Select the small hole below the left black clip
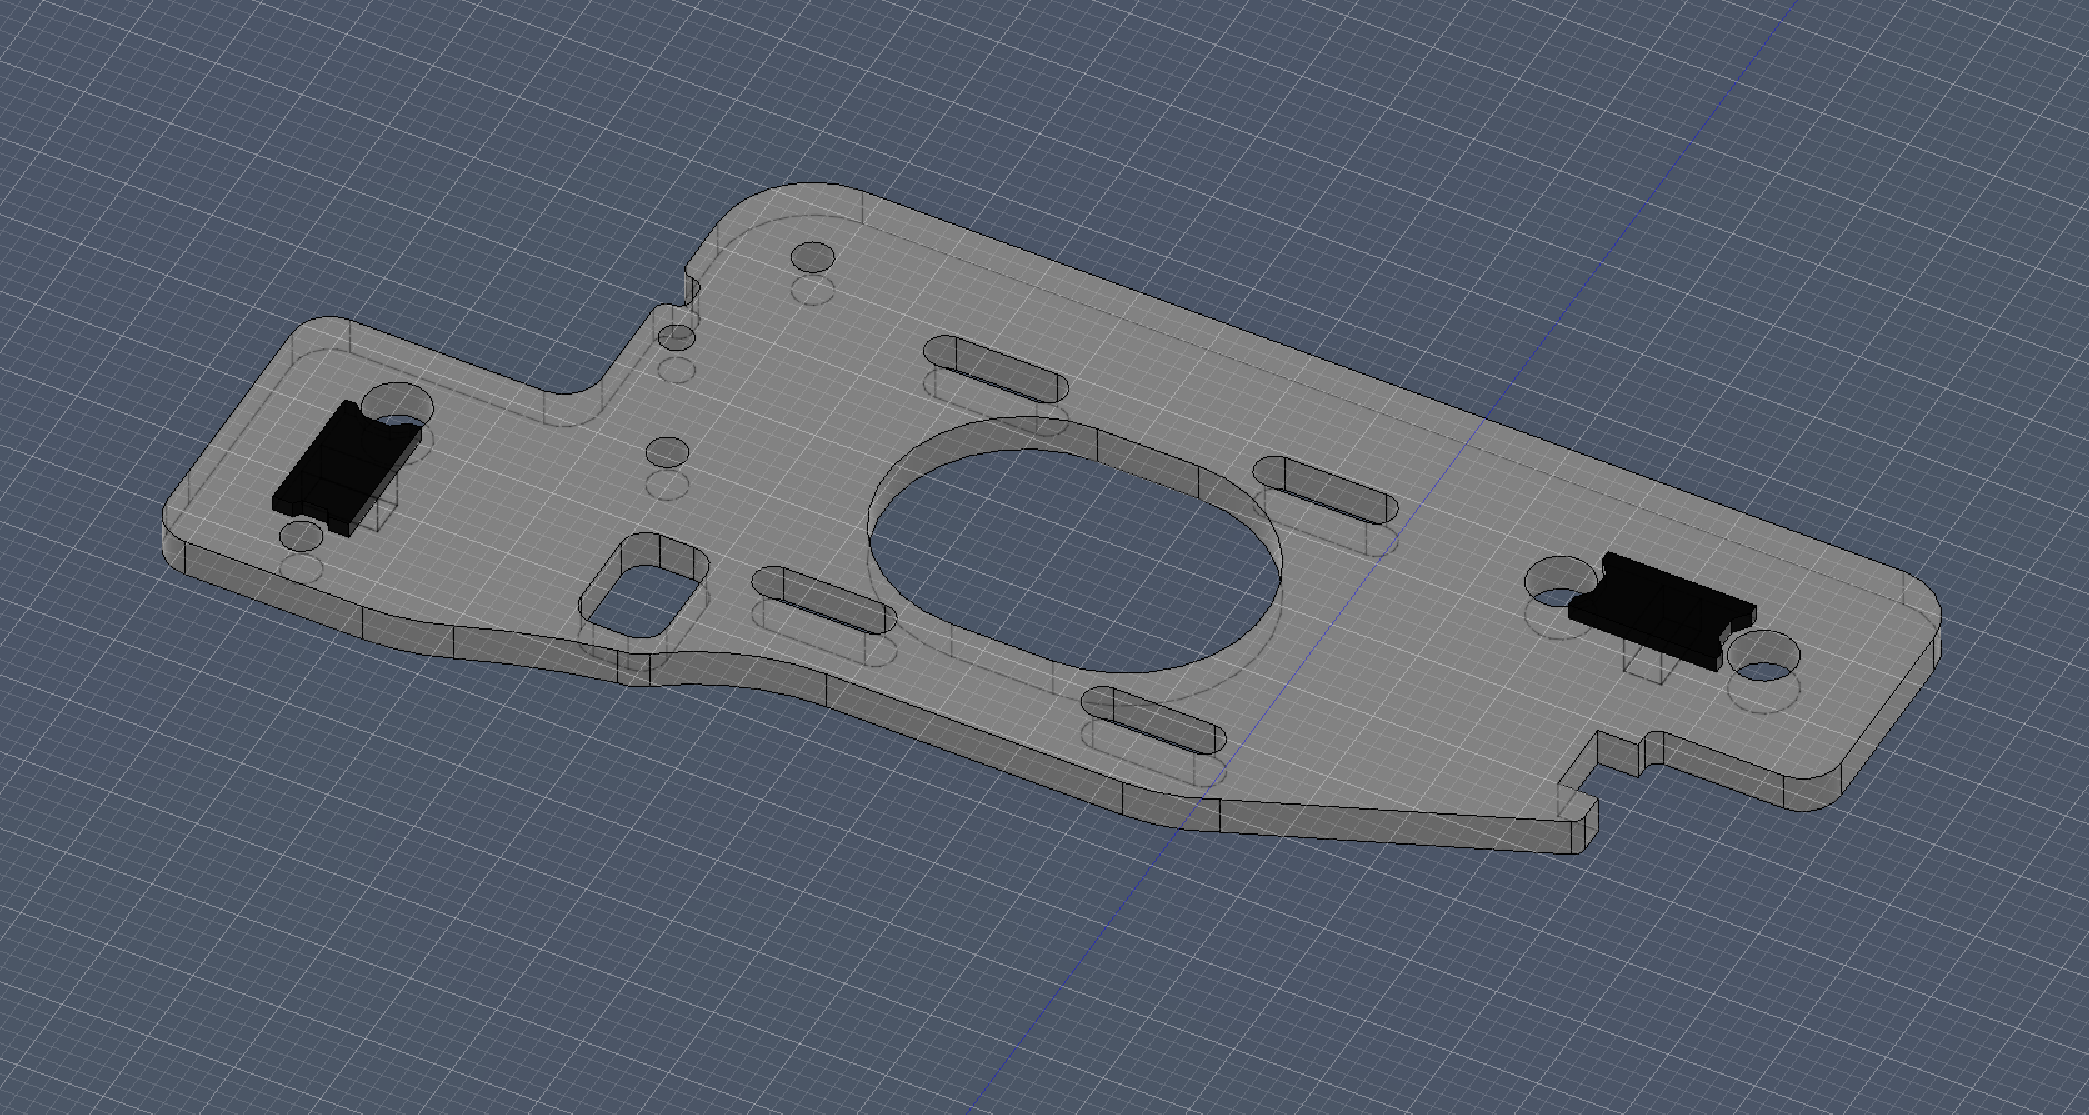The image size is (2089, 1115). tap(301, 535)
